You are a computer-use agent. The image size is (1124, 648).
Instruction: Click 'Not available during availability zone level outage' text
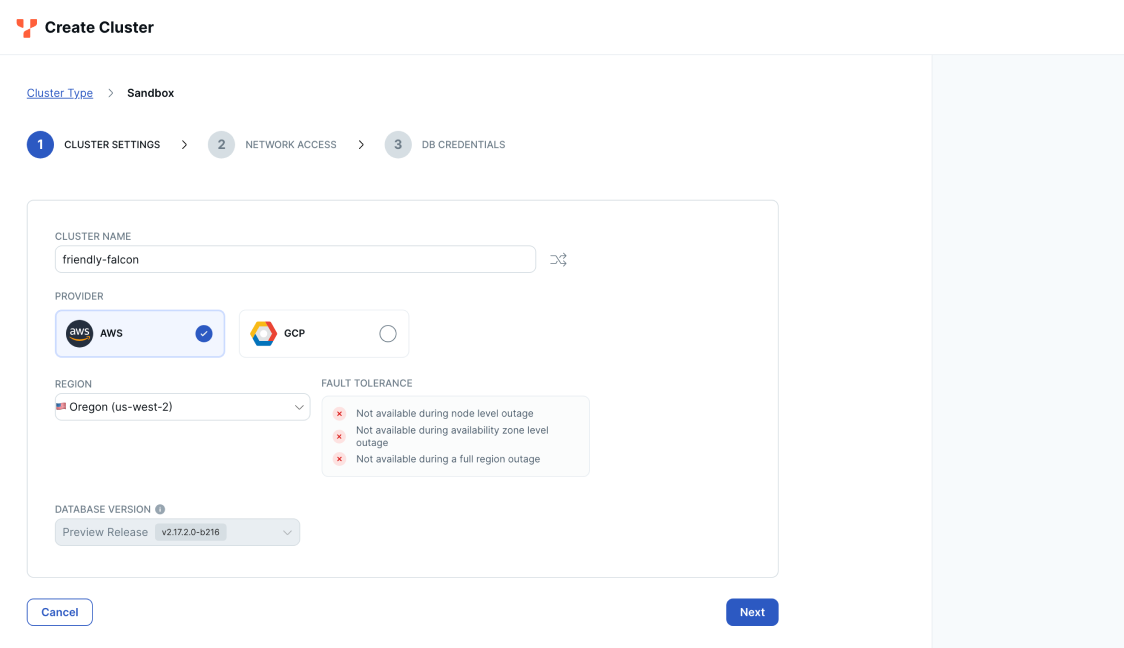452,437
